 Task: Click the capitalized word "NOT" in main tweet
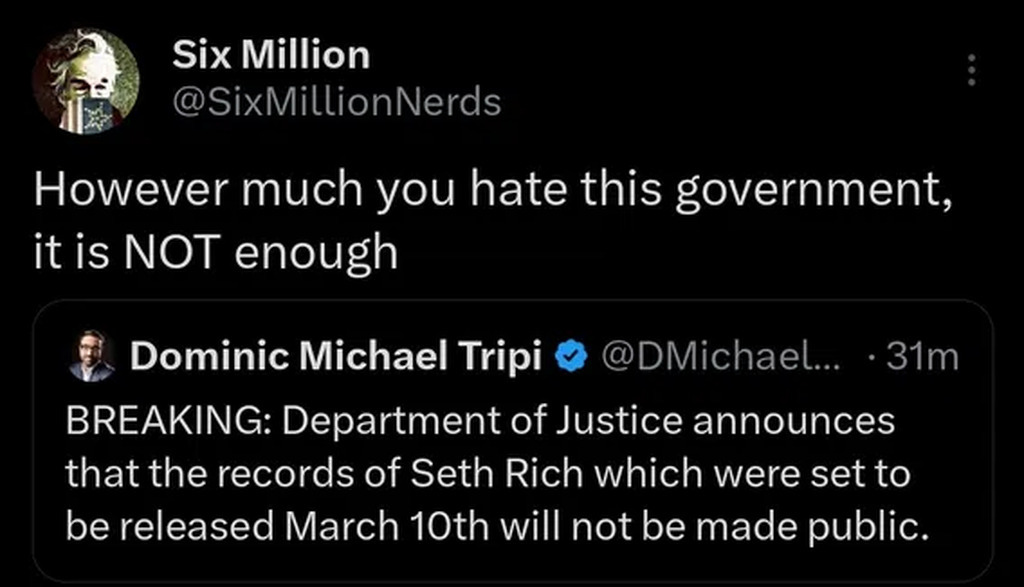(x=166, y=253)
